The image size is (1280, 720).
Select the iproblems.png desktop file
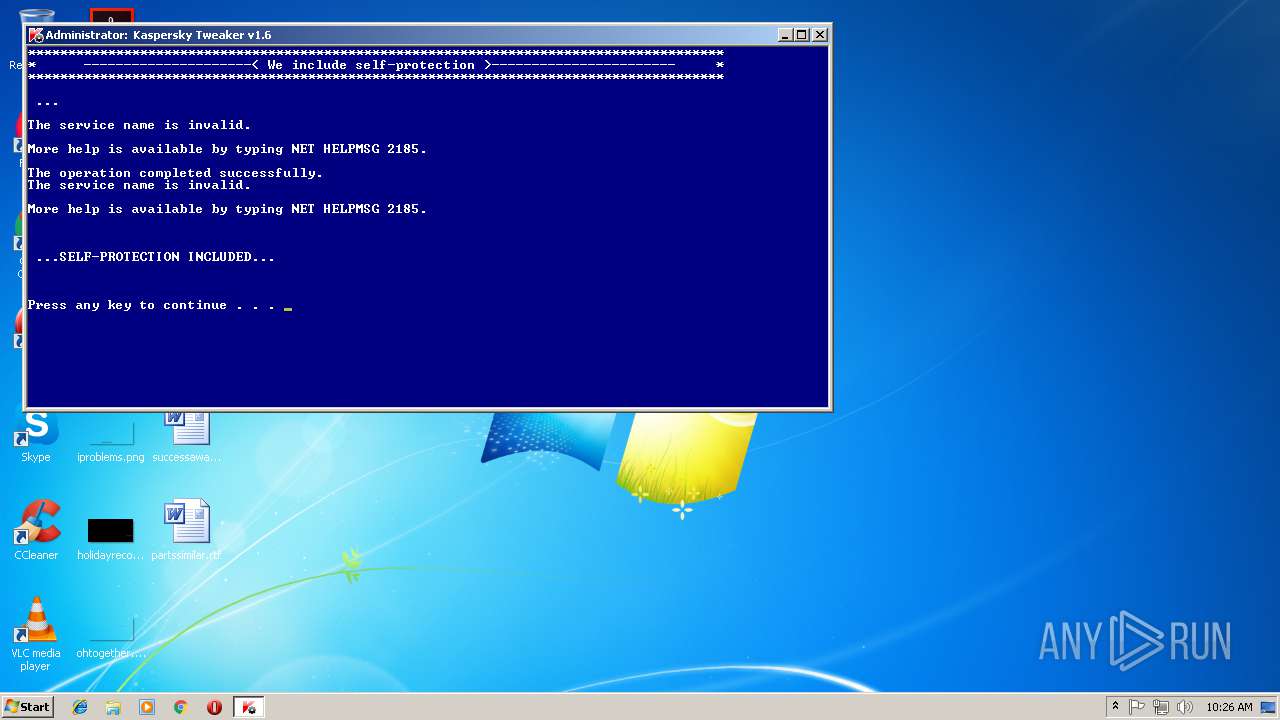click(110, 437)
